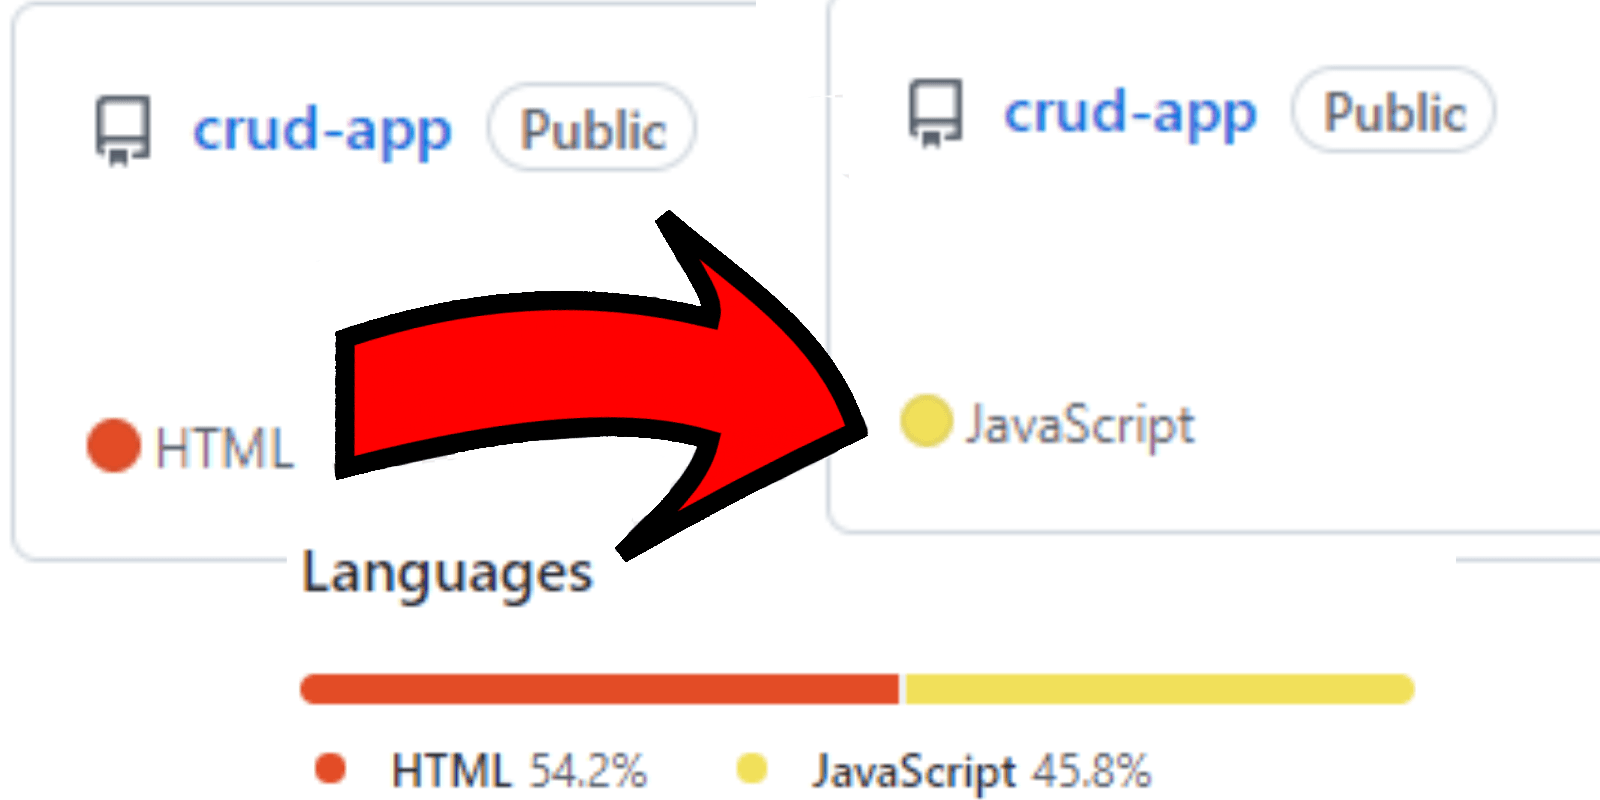Click the yellow dot beside the card's JavaScript label
Image resolution: width=1600 pixels, height=800 pixels.
point(925,421)
